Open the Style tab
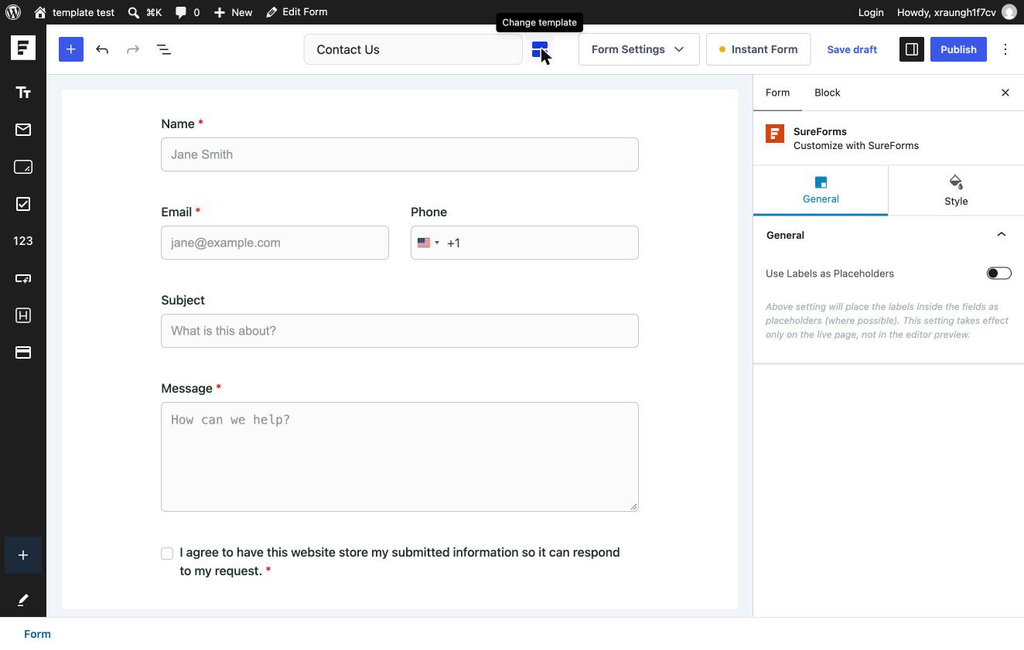1024x650 pixels. click(955, 191)
